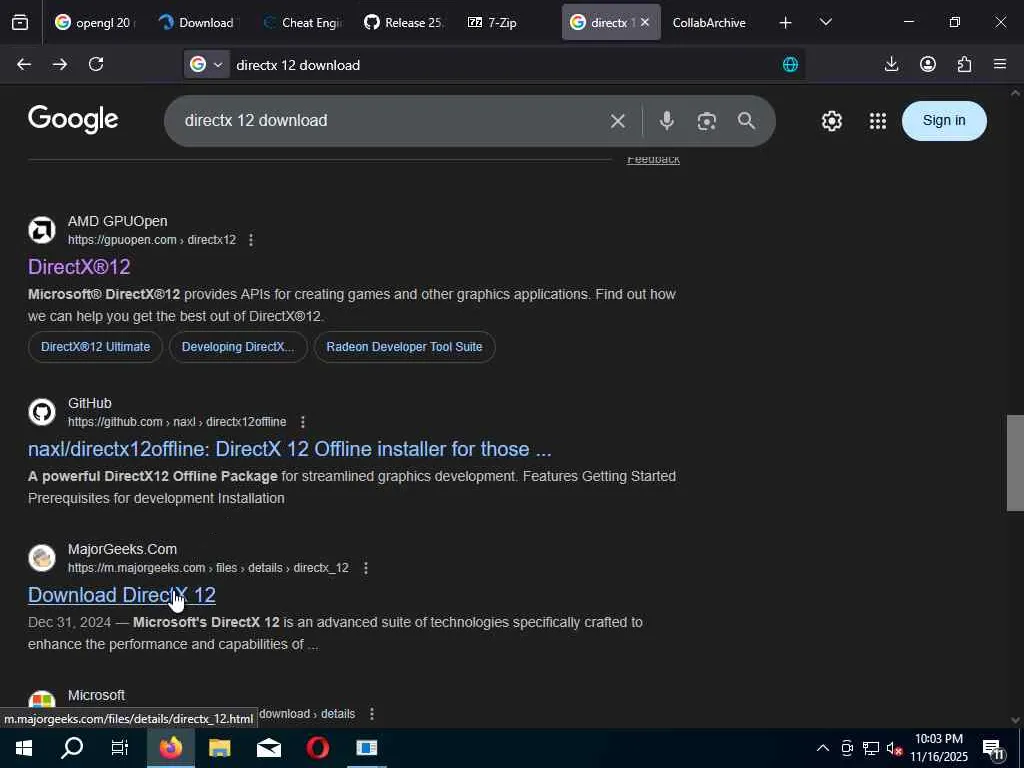This screenshot has height=768, width=1024.
Task: Switch to the opengl 20 tab
Action: (93, 23)
